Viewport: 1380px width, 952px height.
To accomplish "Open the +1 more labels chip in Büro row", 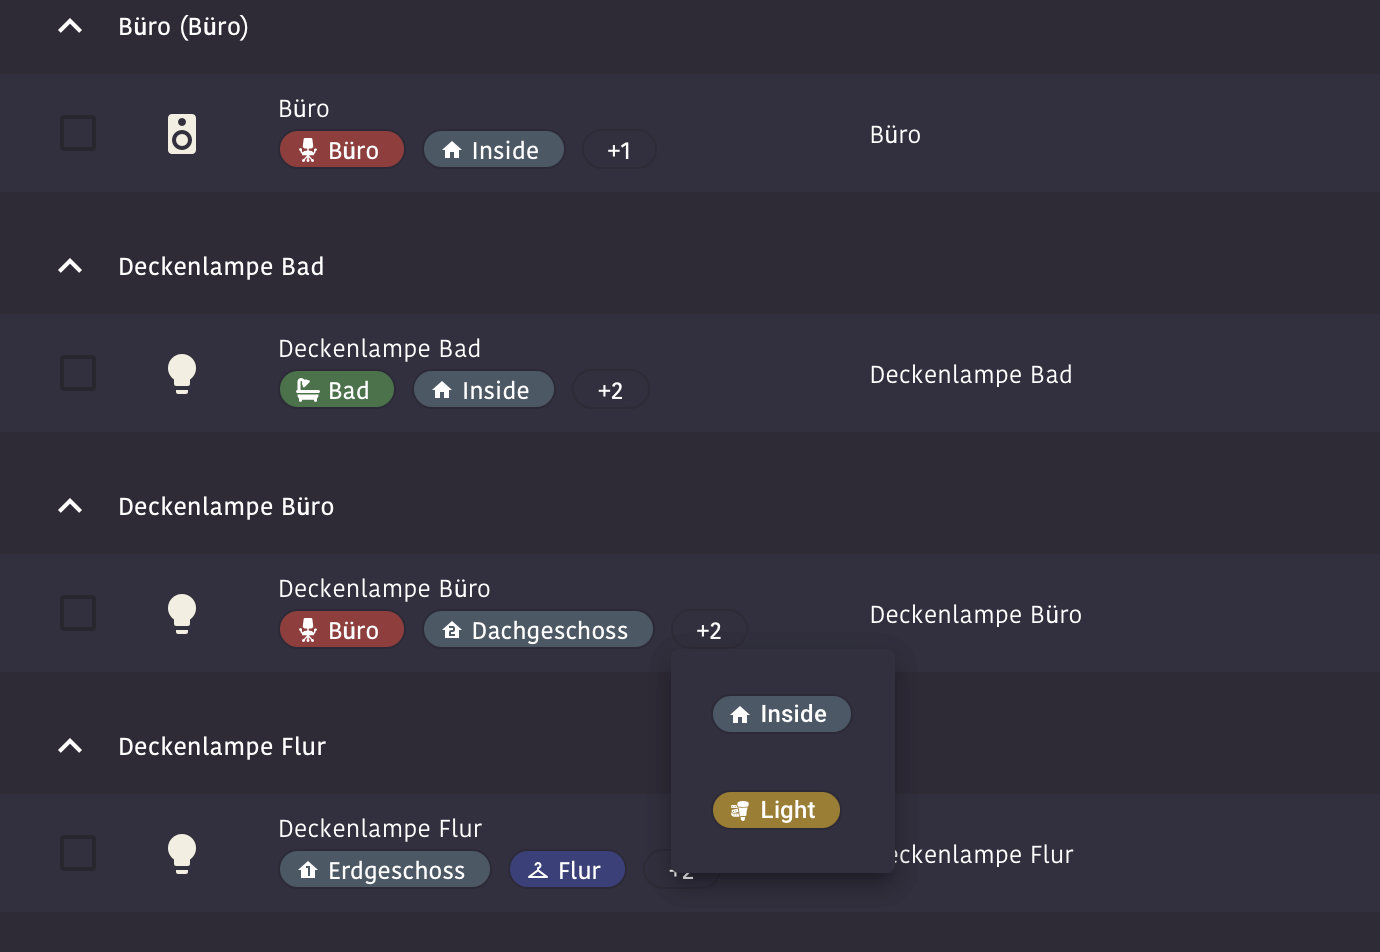I will point(619,150).
